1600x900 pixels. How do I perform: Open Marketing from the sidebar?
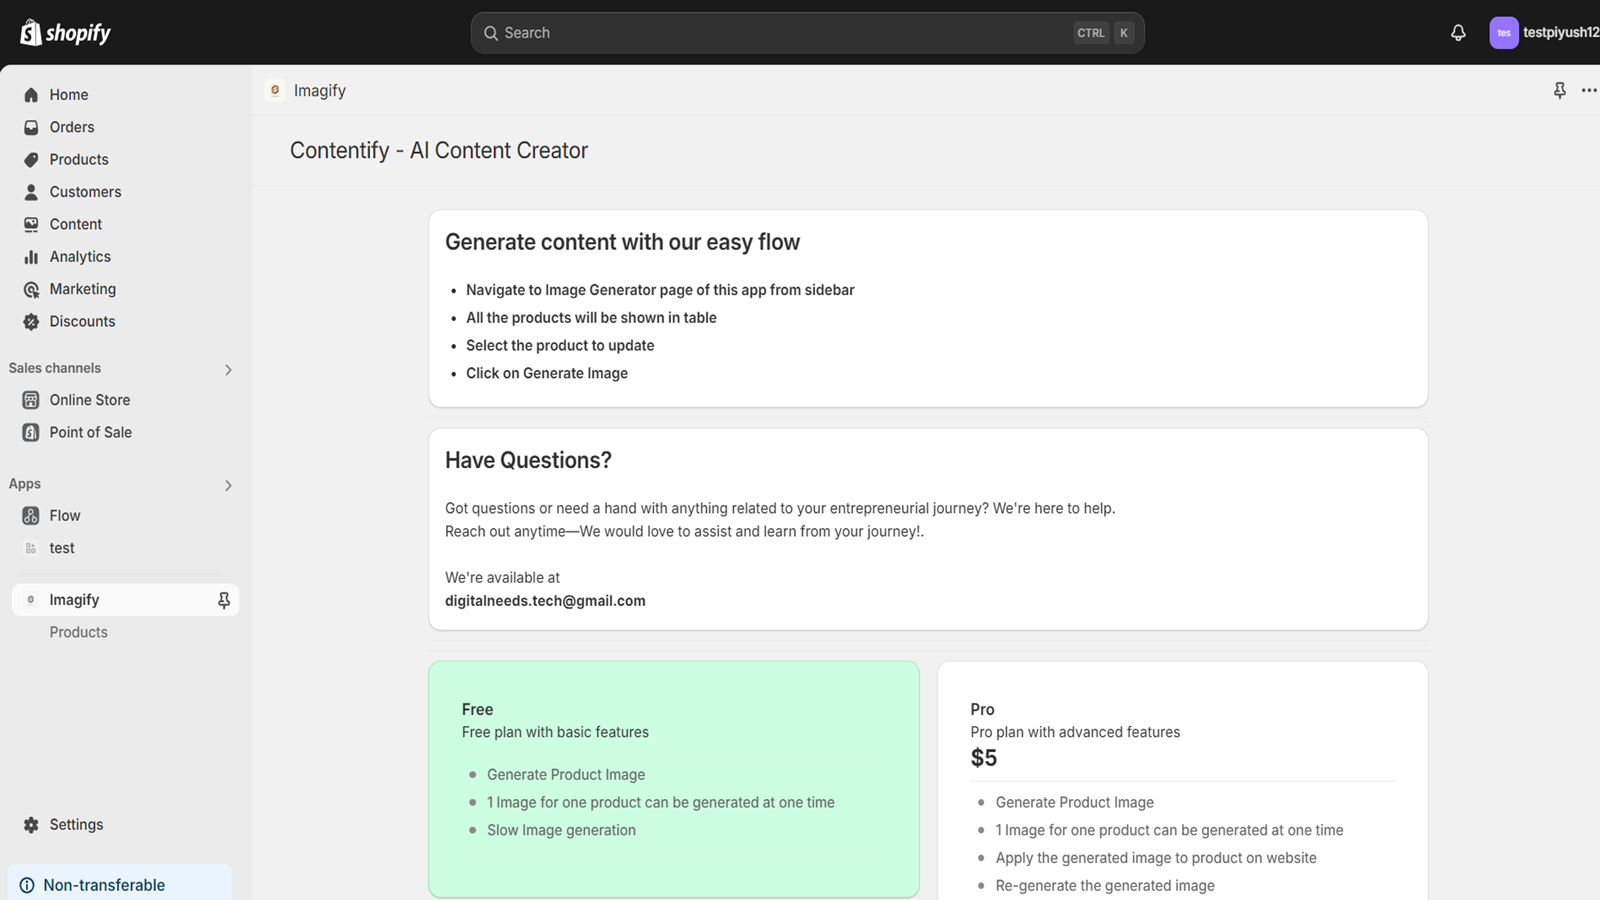pos(82,289)
